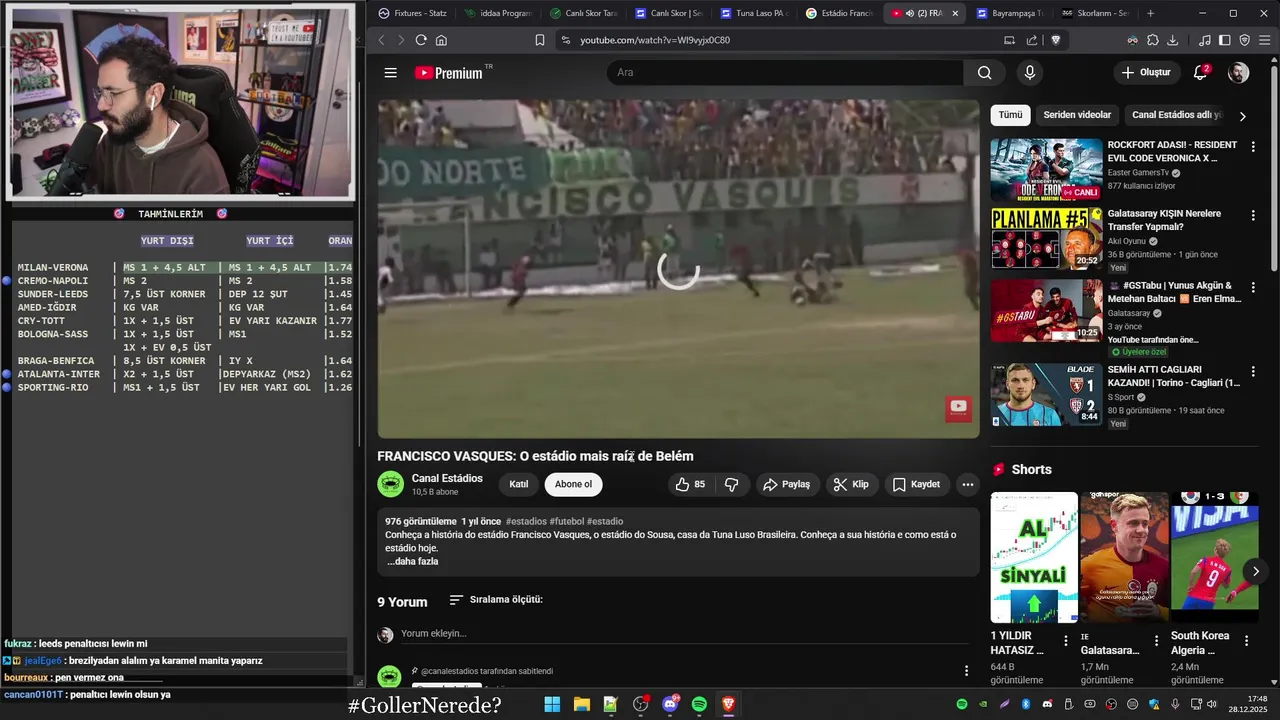Click the Klip clip button
The height and width of the screenshot is (720, 1280).
coord(851,484)
